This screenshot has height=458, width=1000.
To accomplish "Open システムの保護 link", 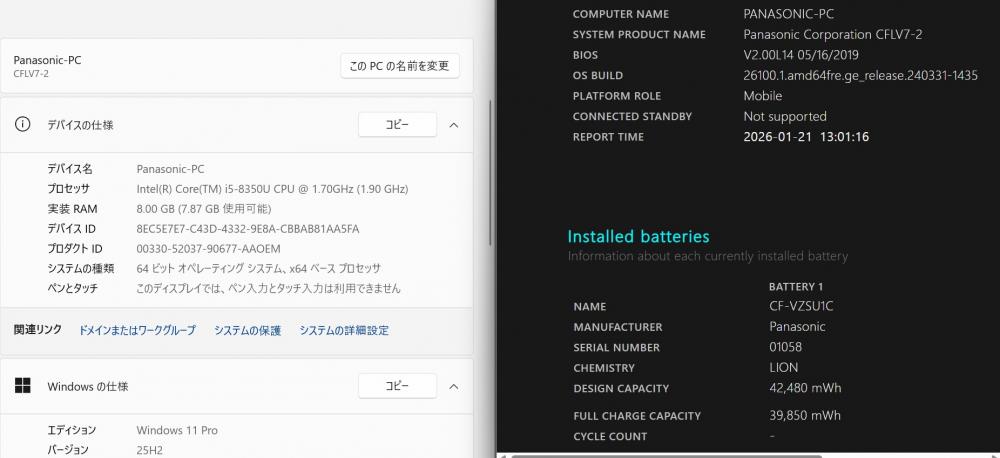I will coord(247,330).
